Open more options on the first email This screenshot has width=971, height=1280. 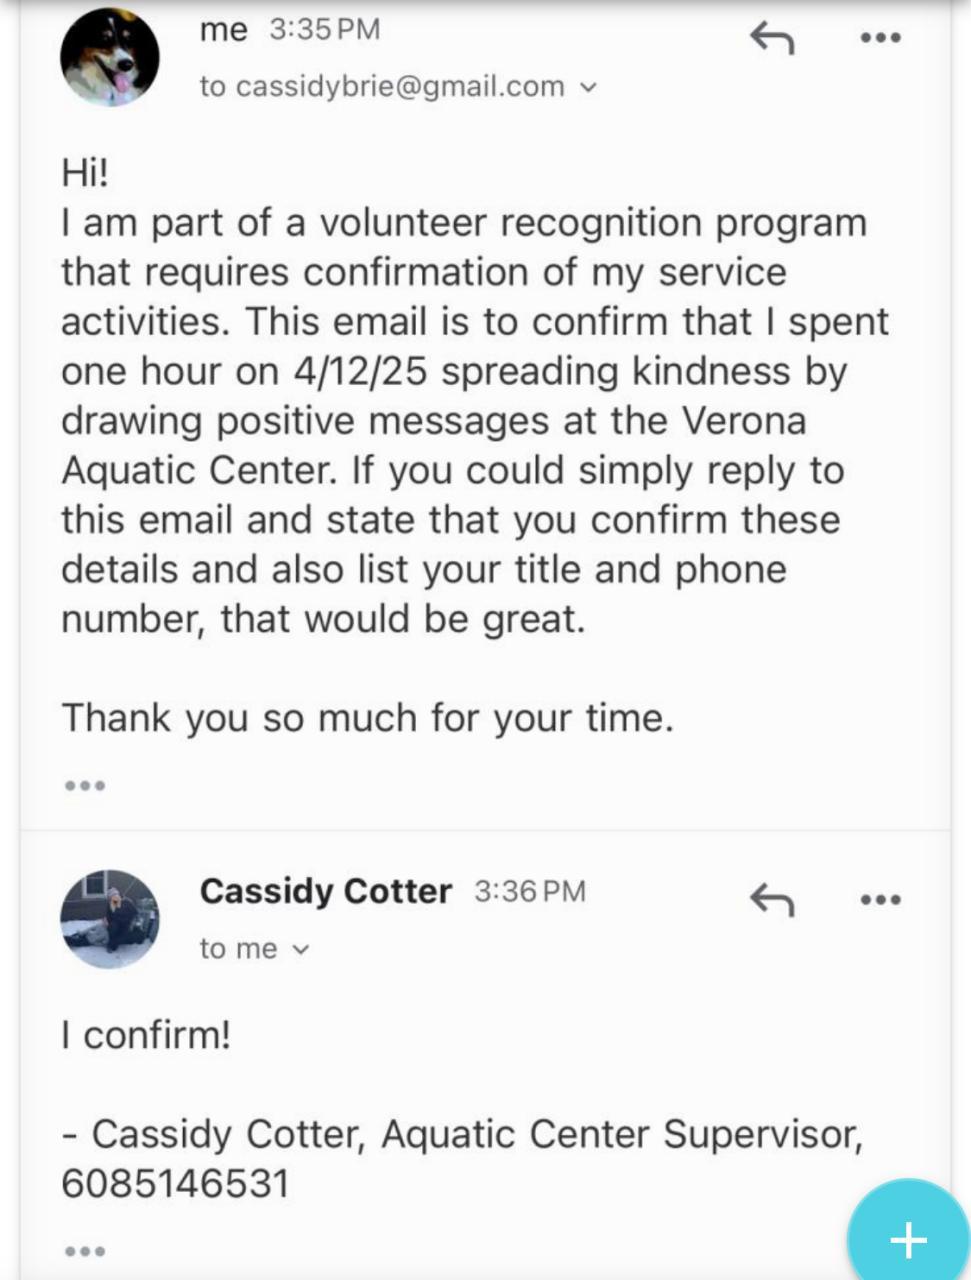tap(881, 39)
